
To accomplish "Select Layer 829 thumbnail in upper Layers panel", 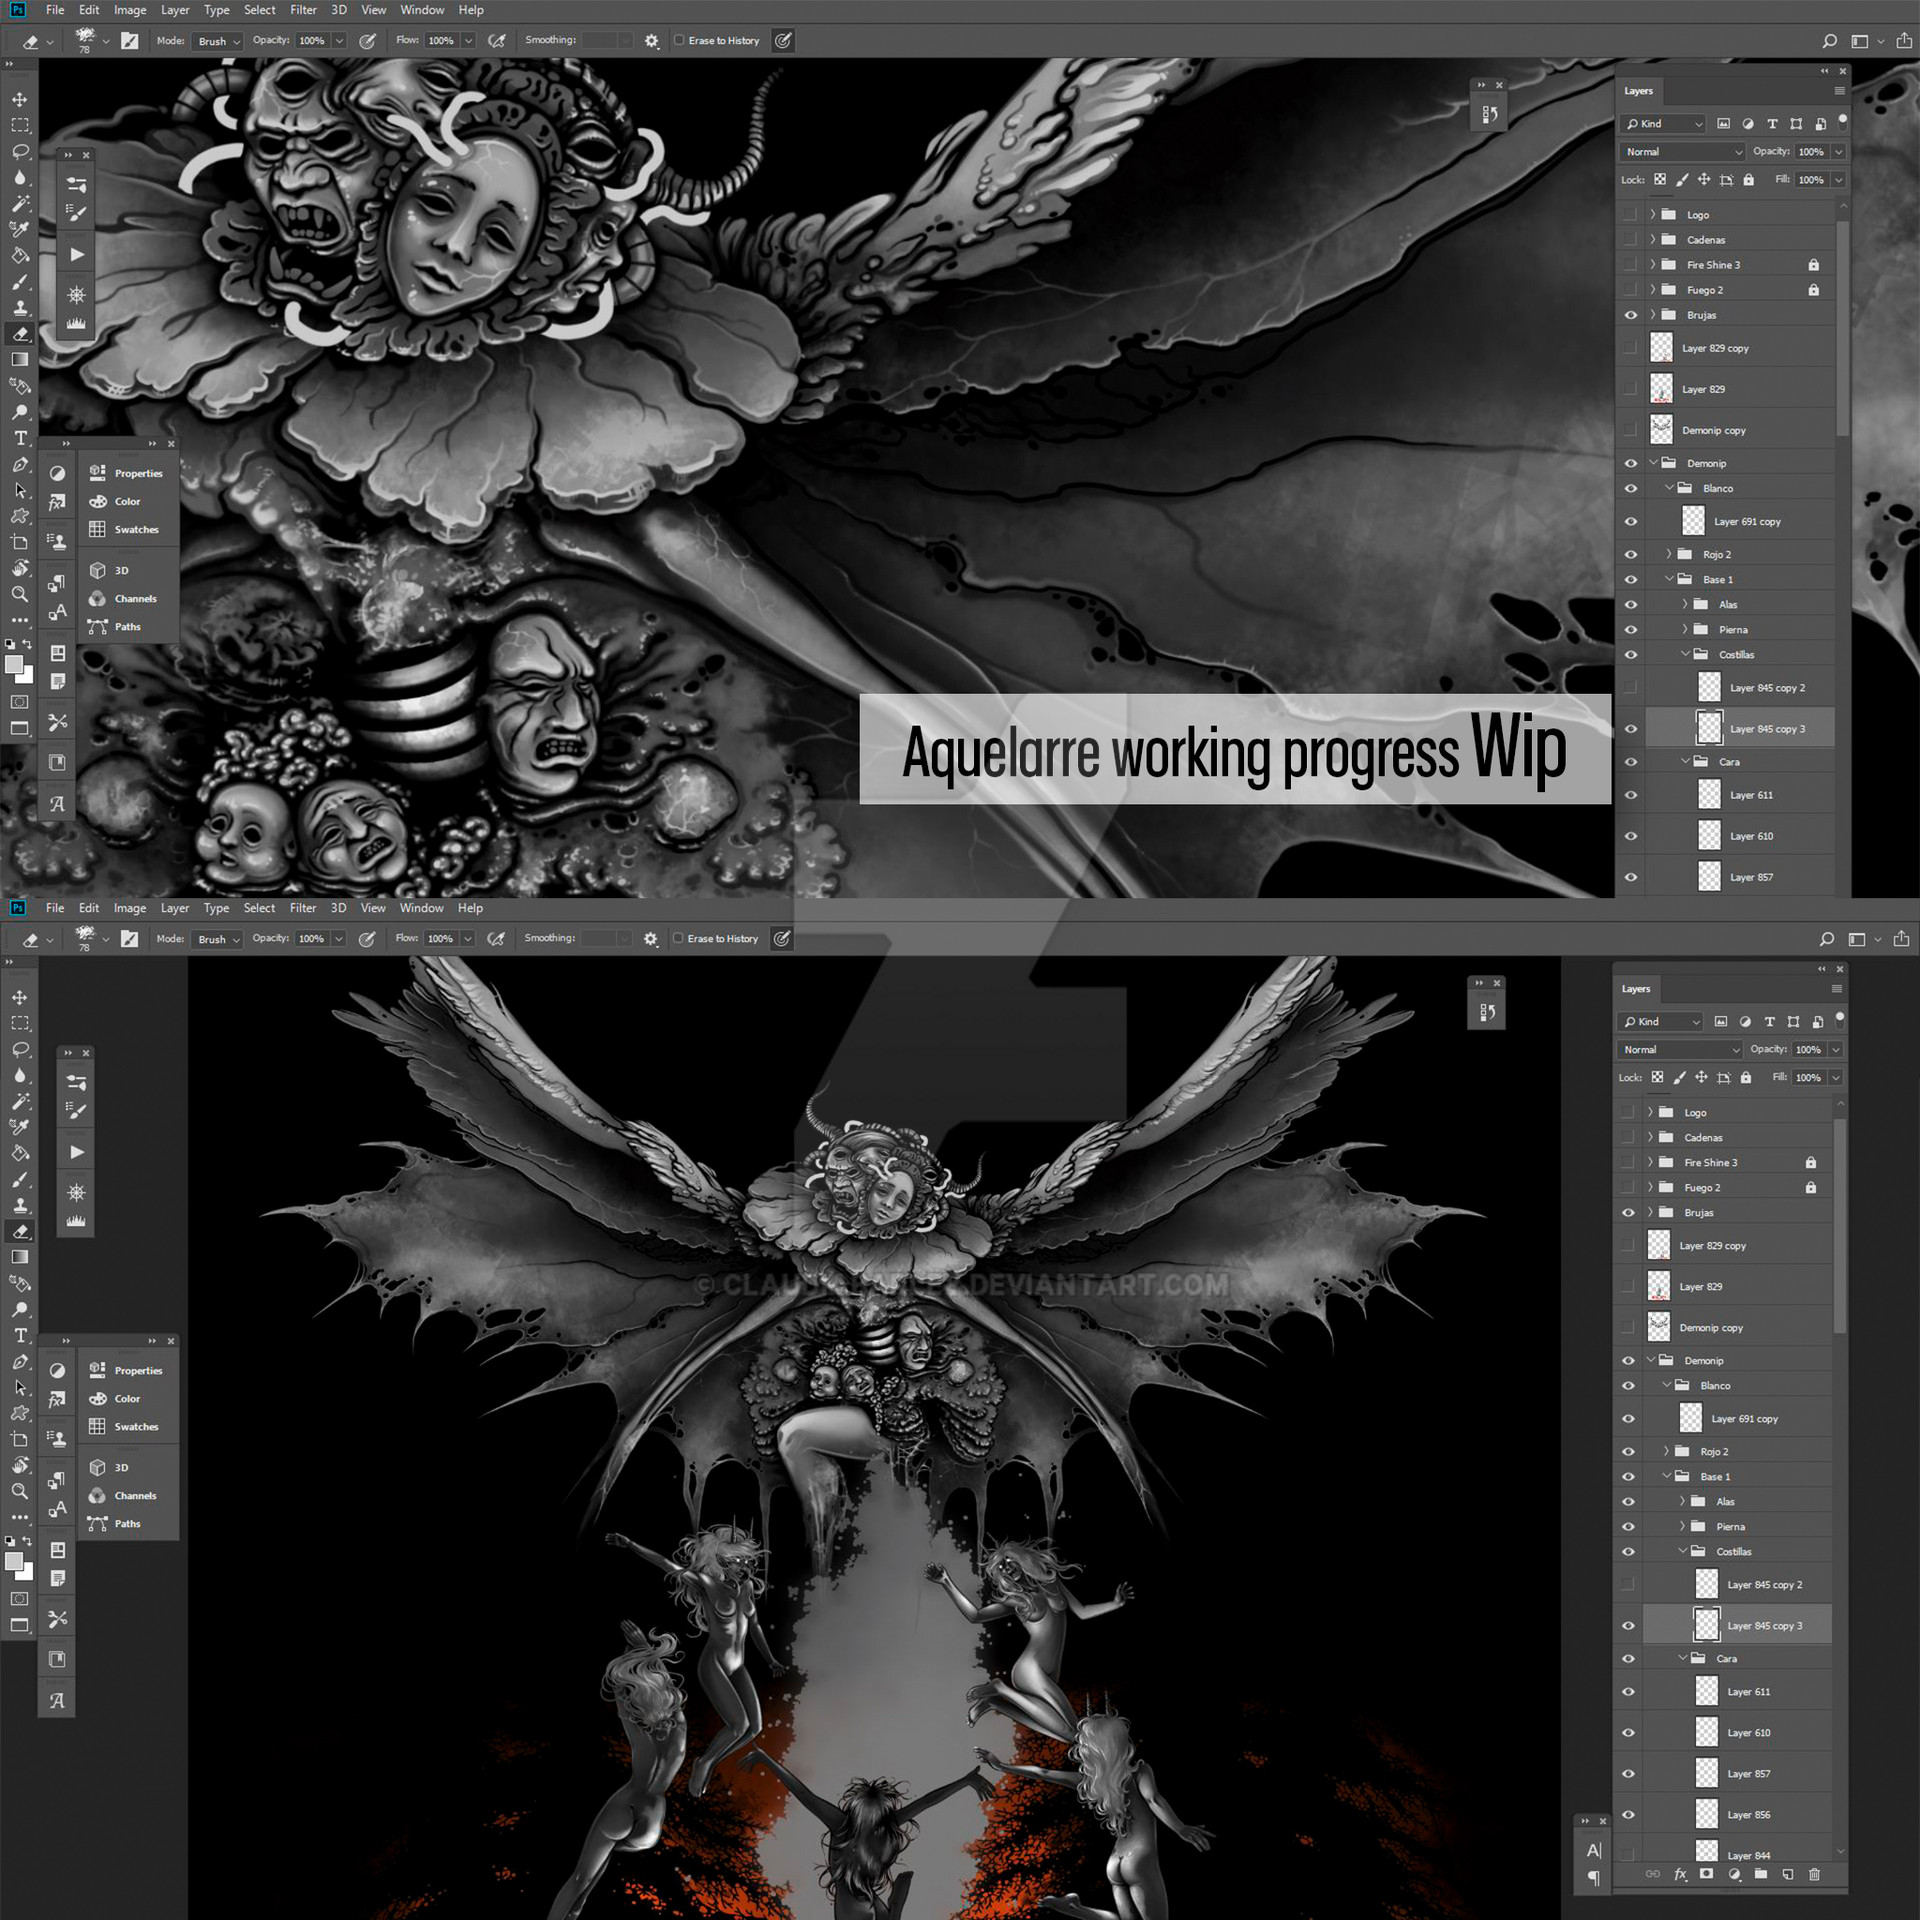I will [1661, 389].
